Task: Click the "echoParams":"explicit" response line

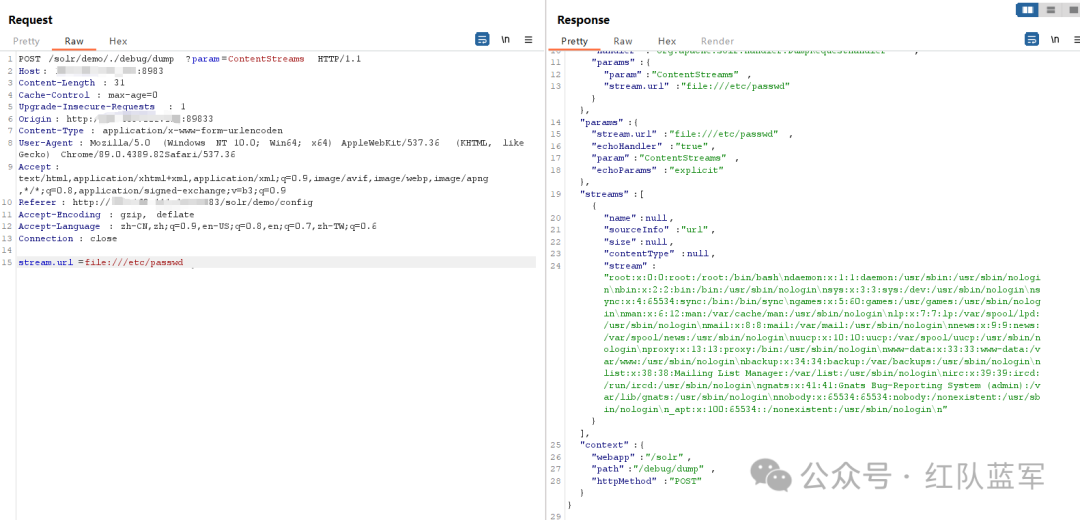Action: point(658,169)
